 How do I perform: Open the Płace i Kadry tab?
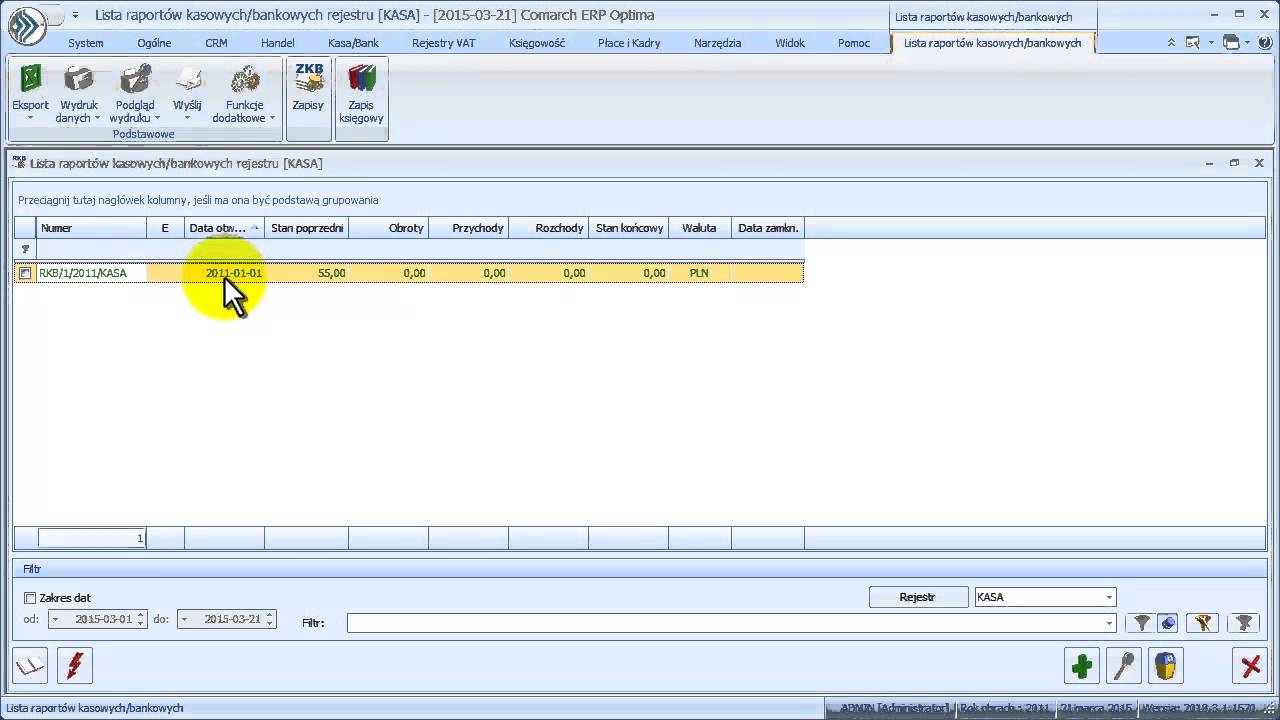click(629, 43)
